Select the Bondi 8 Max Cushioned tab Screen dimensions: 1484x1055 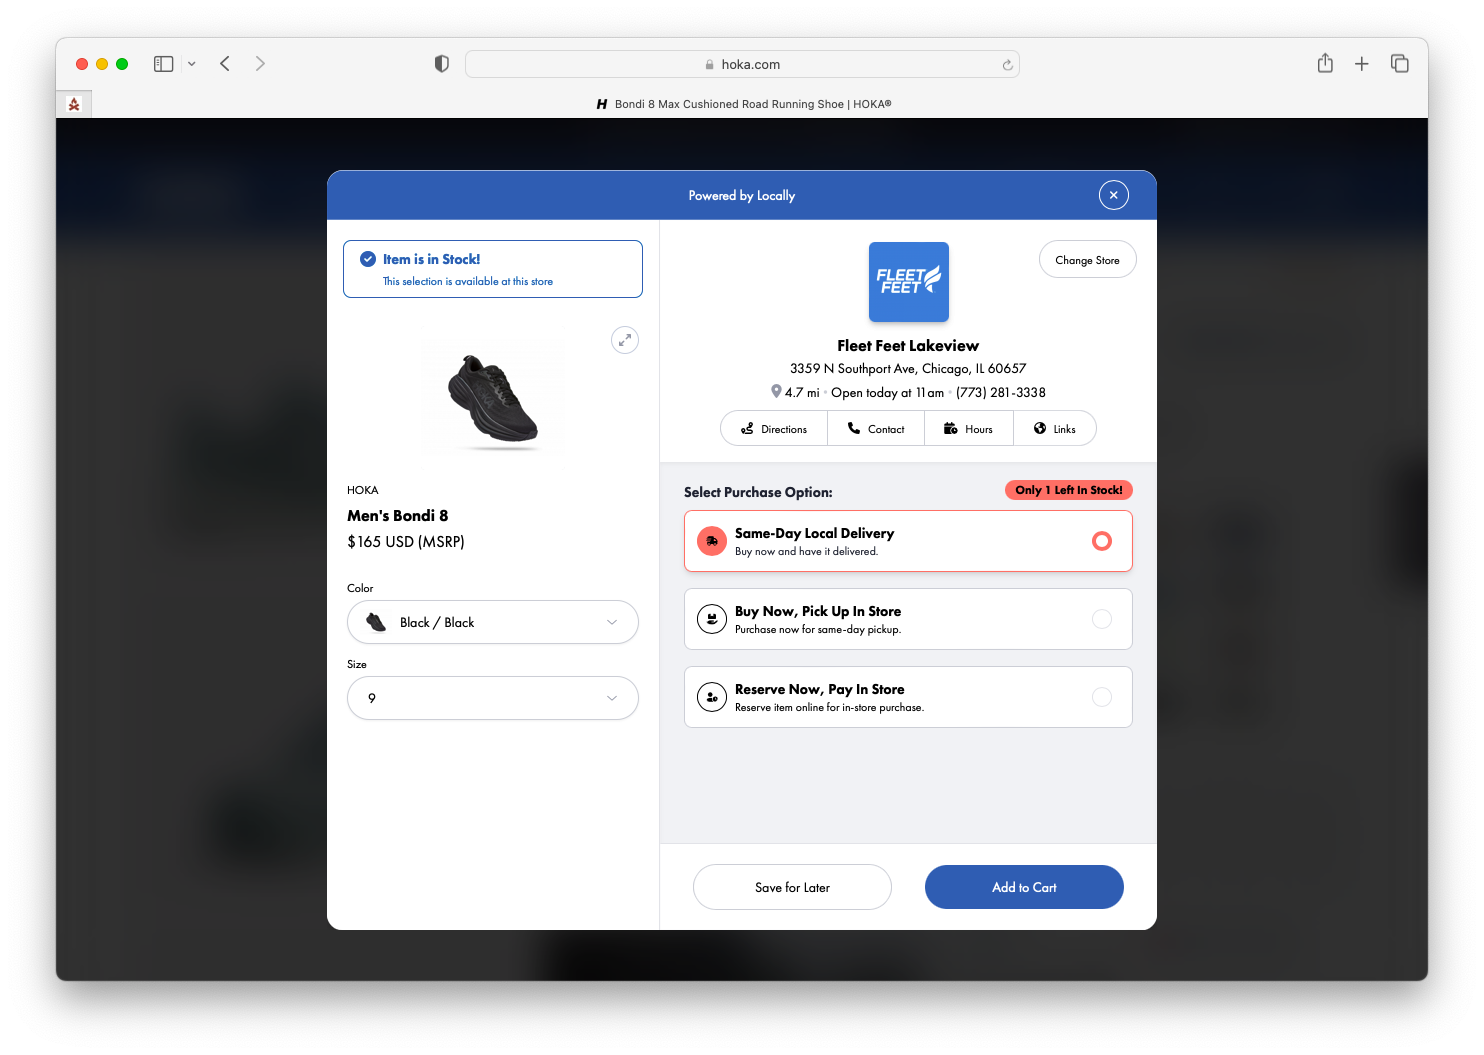pyautogui.click(x=743, y=104)
